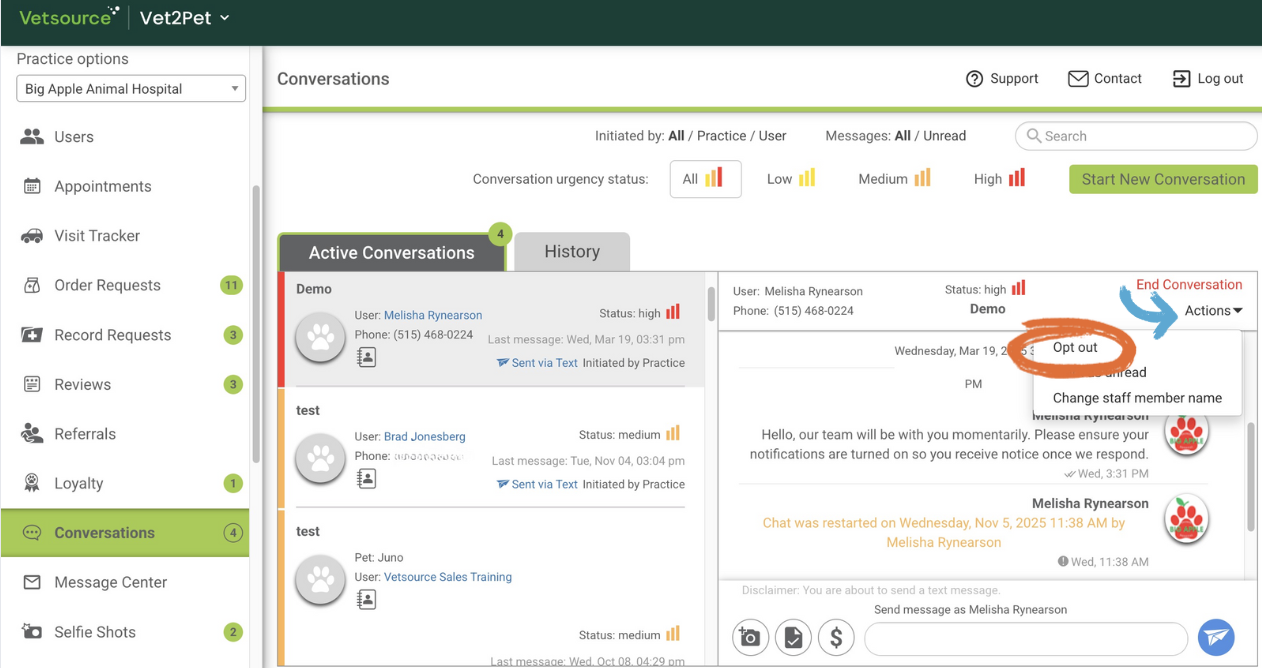The image size is (1262, 668).
Task: Select Opt out from Actions menu
Action: (1075, 347)
